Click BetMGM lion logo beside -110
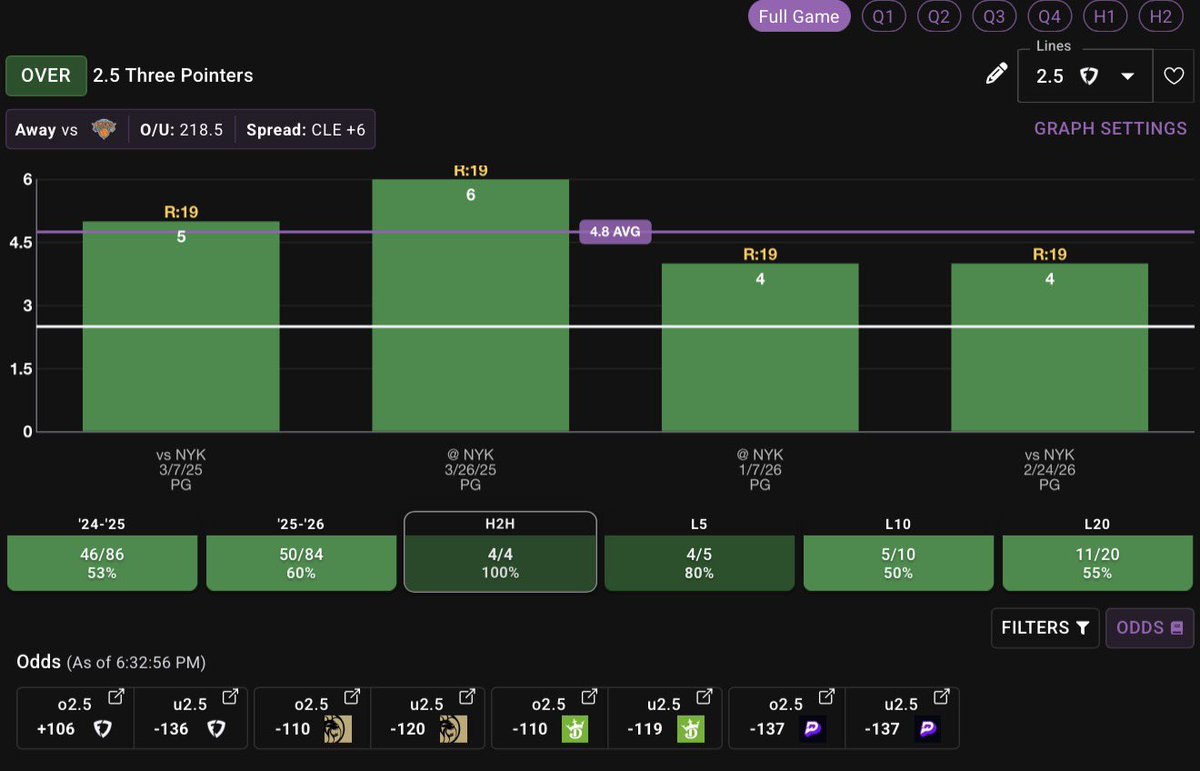The image size is (1200, 771). click(336, 729)
